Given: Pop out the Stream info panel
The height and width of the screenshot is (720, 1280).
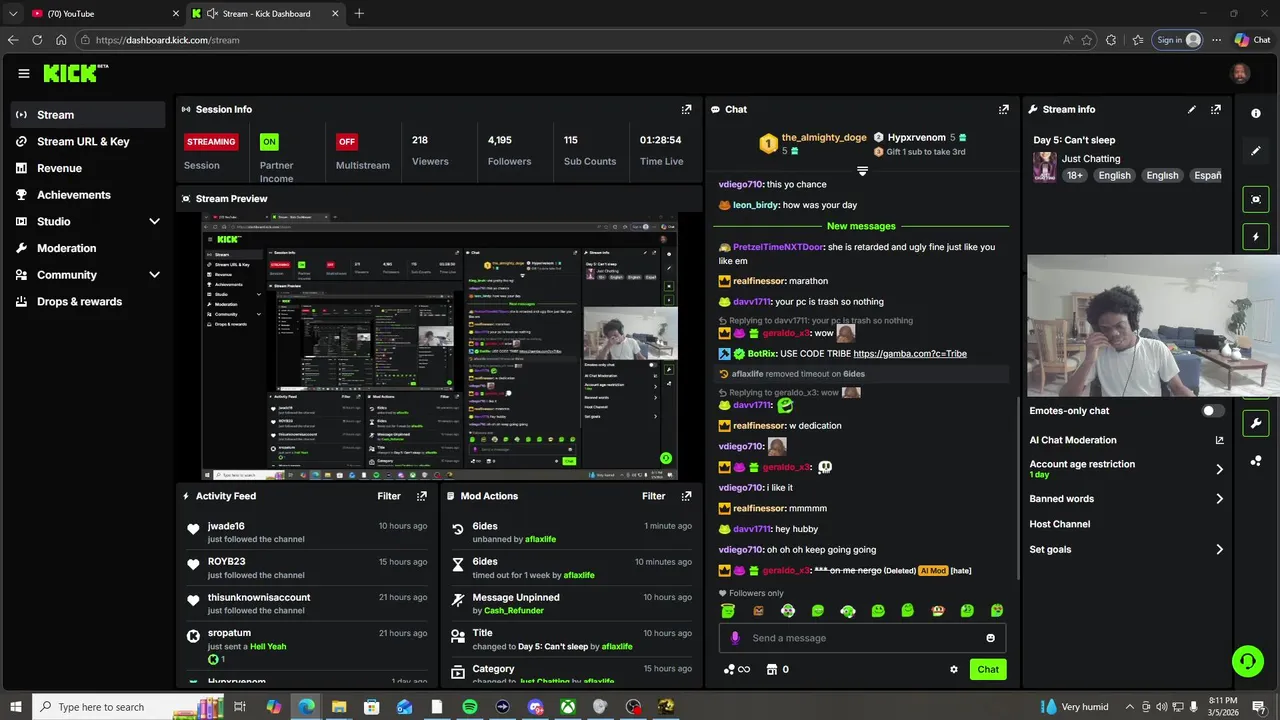Looking at the screenshot, I should click(x=1216, y=109).
